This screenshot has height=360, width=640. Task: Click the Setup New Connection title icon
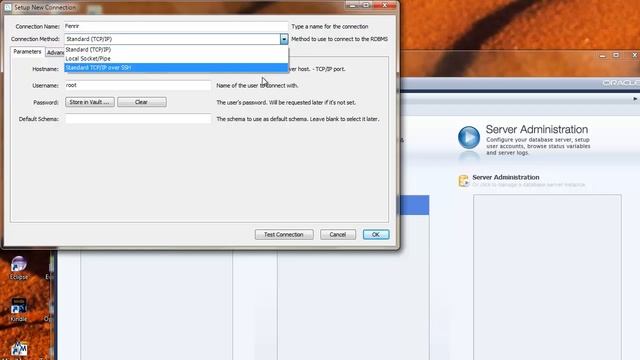pos(8,7)
